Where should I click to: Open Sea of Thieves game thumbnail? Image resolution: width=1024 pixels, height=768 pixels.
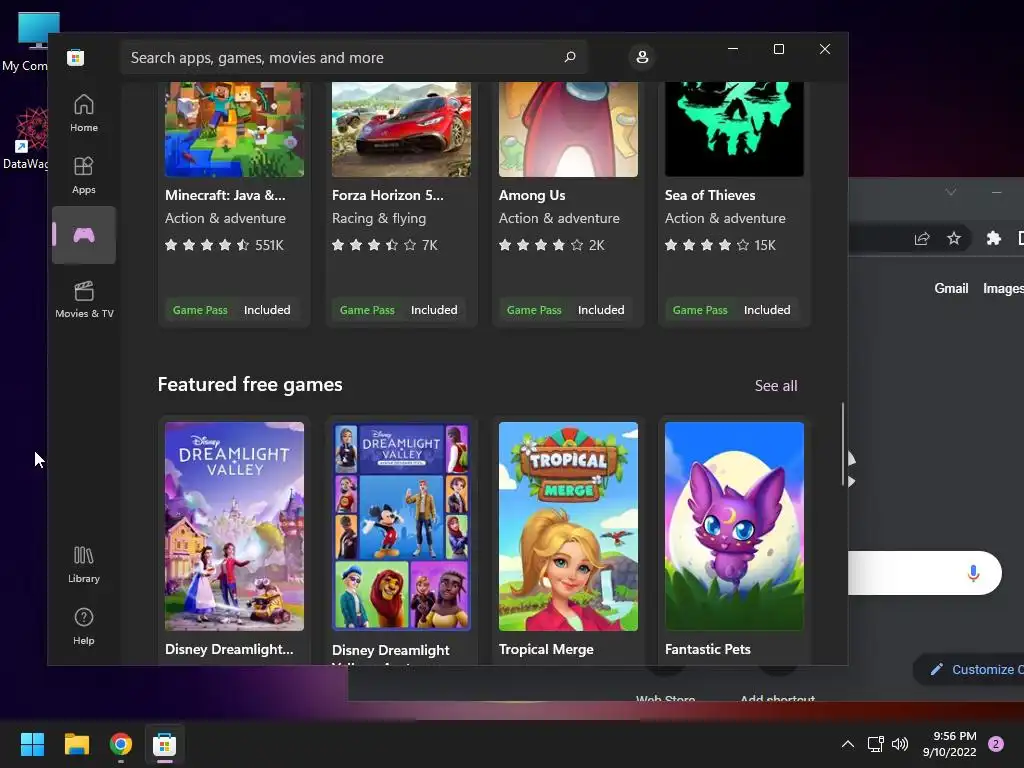[x=734, y=129]
